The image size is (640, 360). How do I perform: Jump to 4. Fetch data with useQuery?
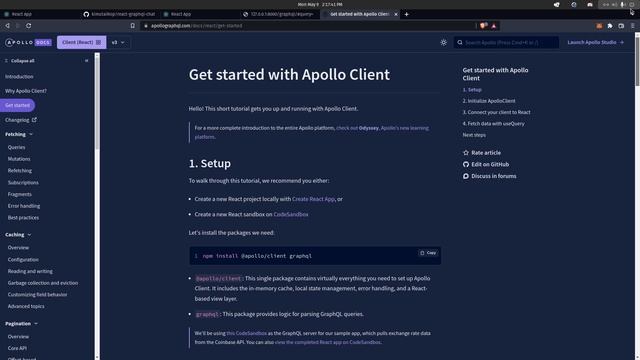(x=493, y=124)
